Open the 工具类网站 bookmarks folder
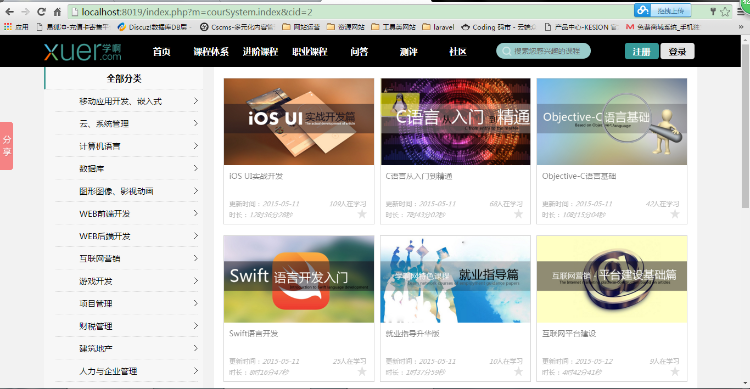This screenshot has height=389, width=750. click(x=393, y=27)
